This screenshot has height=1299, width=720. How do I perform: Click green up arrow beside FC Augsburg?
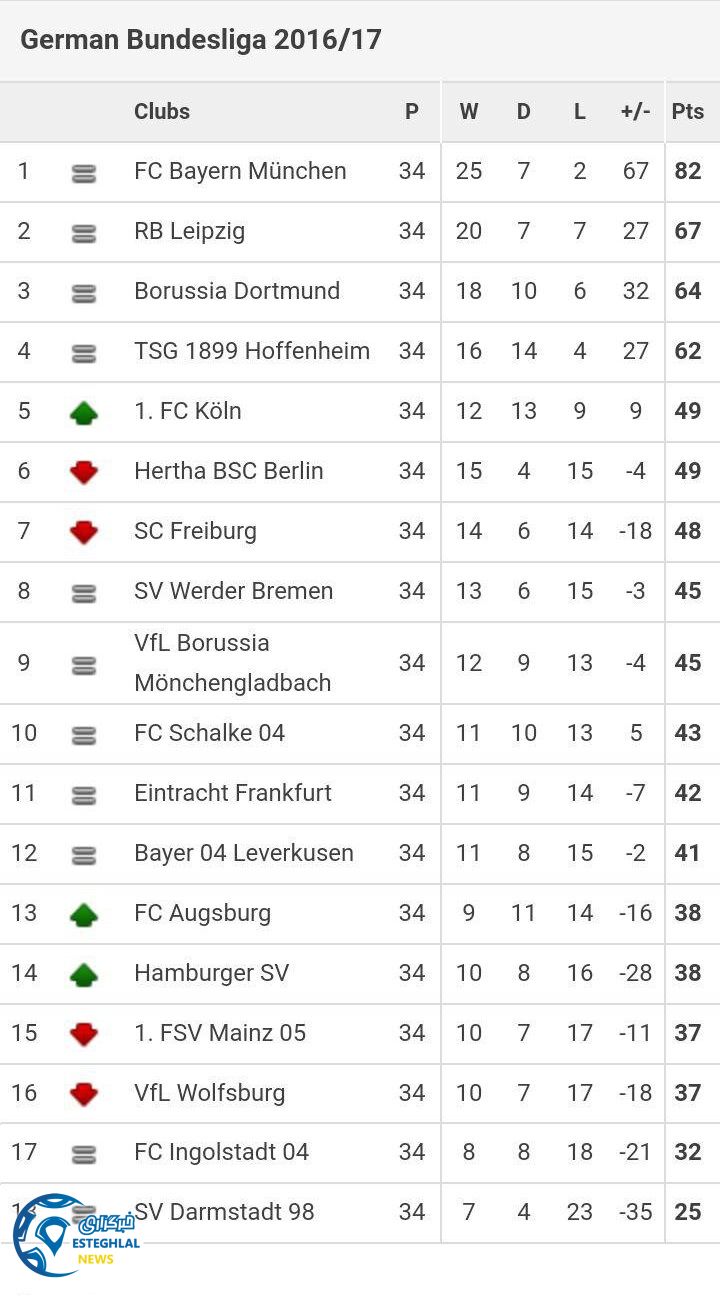click(84, 914)
